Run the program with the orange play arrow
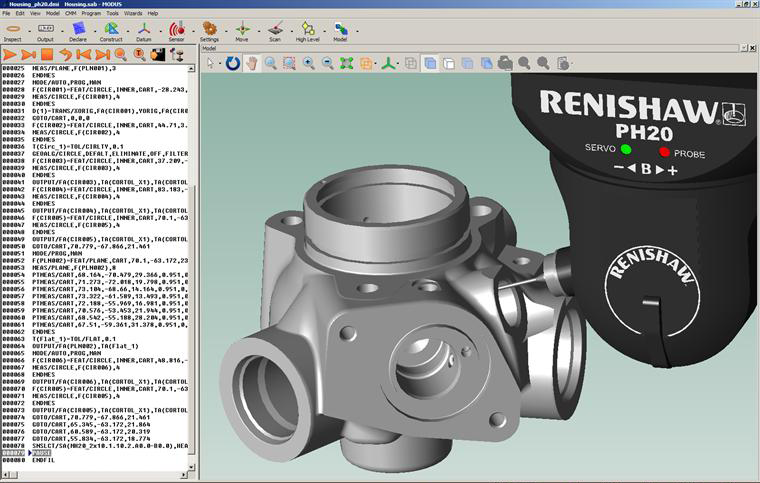 tap(9, 55)
